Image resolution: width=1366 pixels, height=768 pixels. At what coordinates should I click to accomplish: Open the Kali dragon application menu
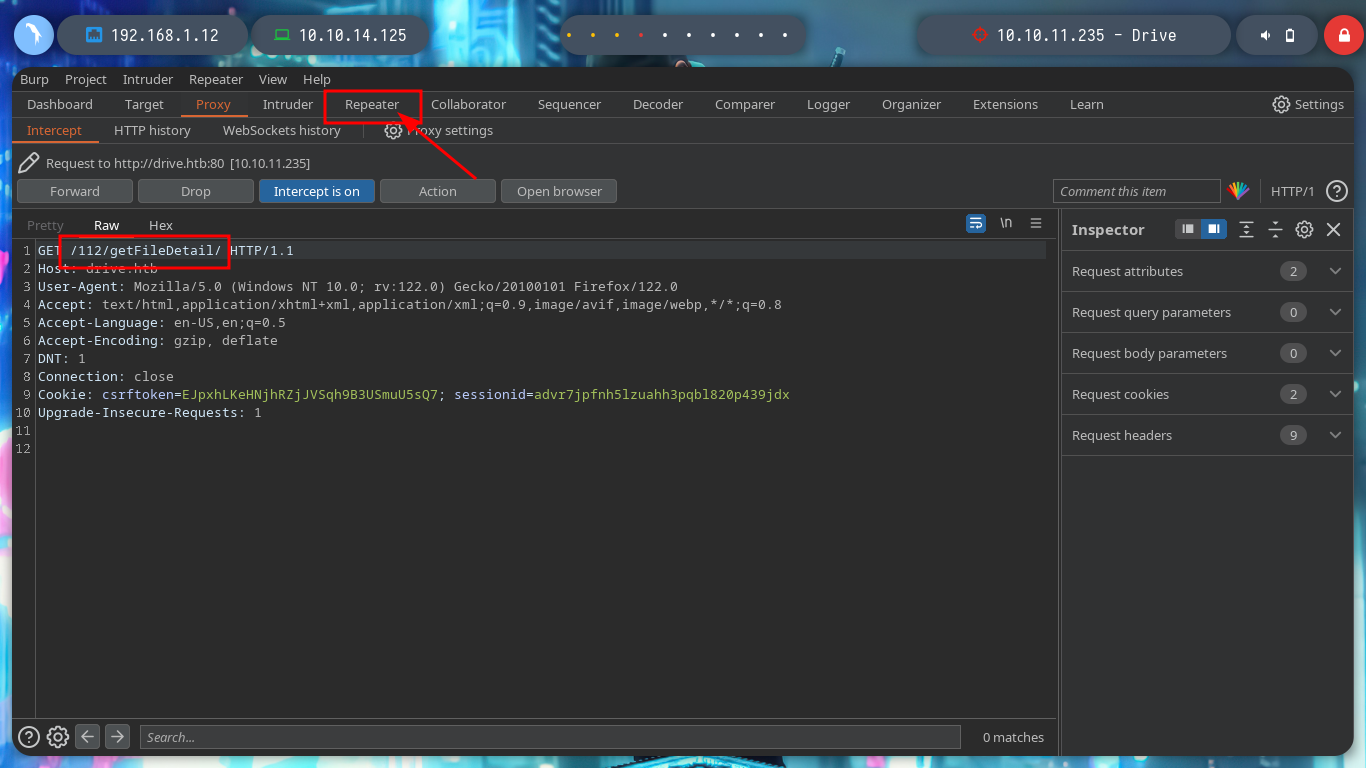pyautogui.click(x=33, y=35)
